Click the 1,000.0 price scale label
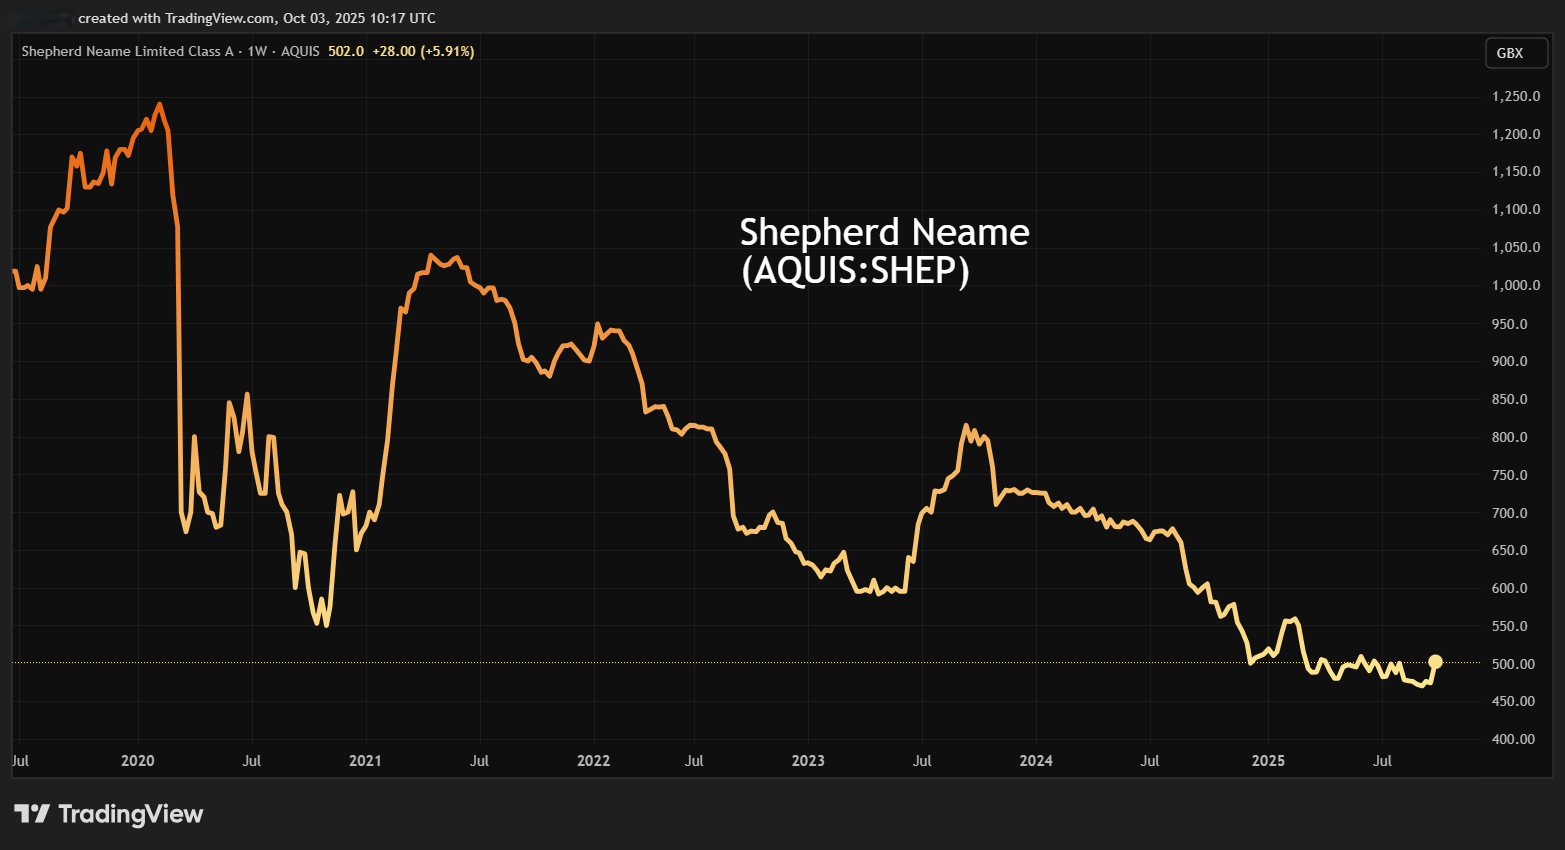Screen dimensions: 1565x850 pos(1516,286)
